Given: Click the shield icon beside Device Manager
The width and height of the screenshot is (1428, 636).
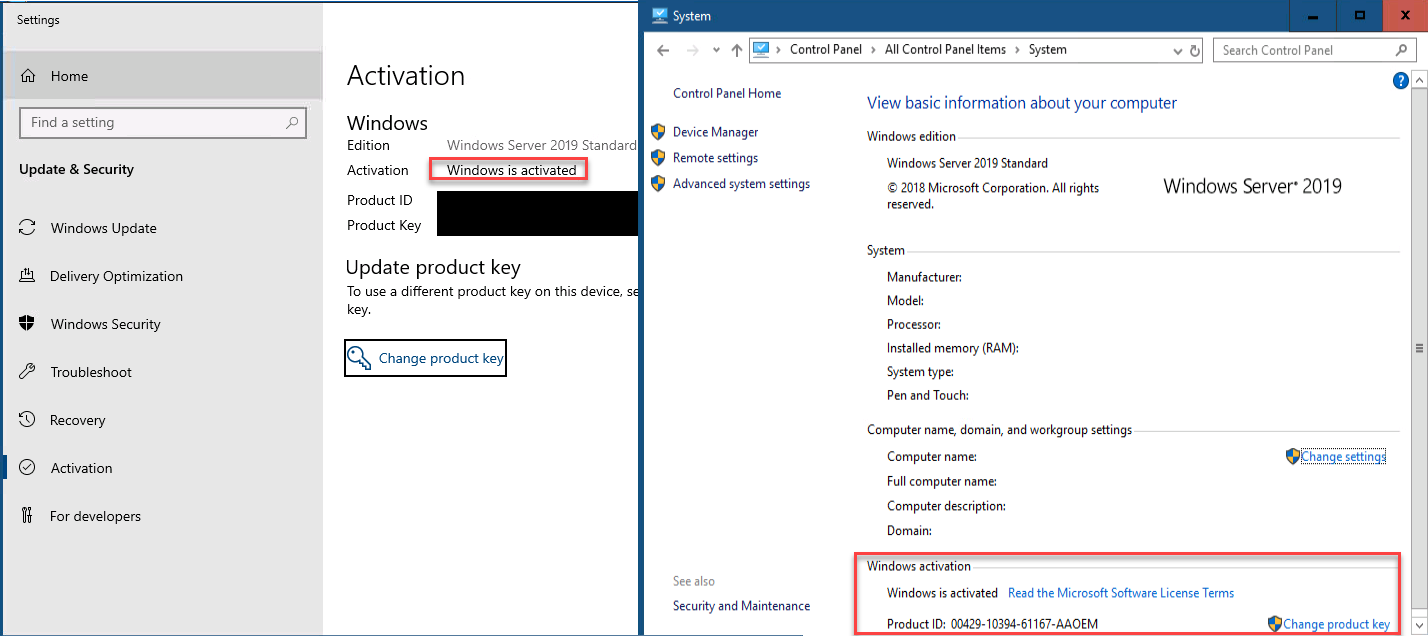Looking at the screenshot, I should pyautogui.click(x=658, y=132).
